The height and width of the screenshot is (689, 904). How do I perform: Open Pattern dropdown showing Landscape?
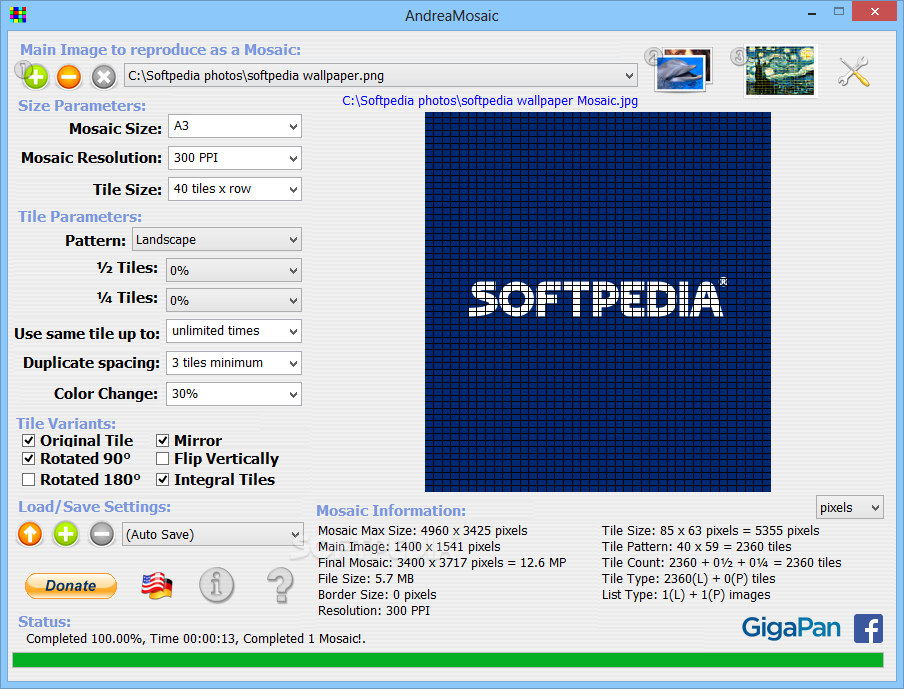click(x=217, y=240)
